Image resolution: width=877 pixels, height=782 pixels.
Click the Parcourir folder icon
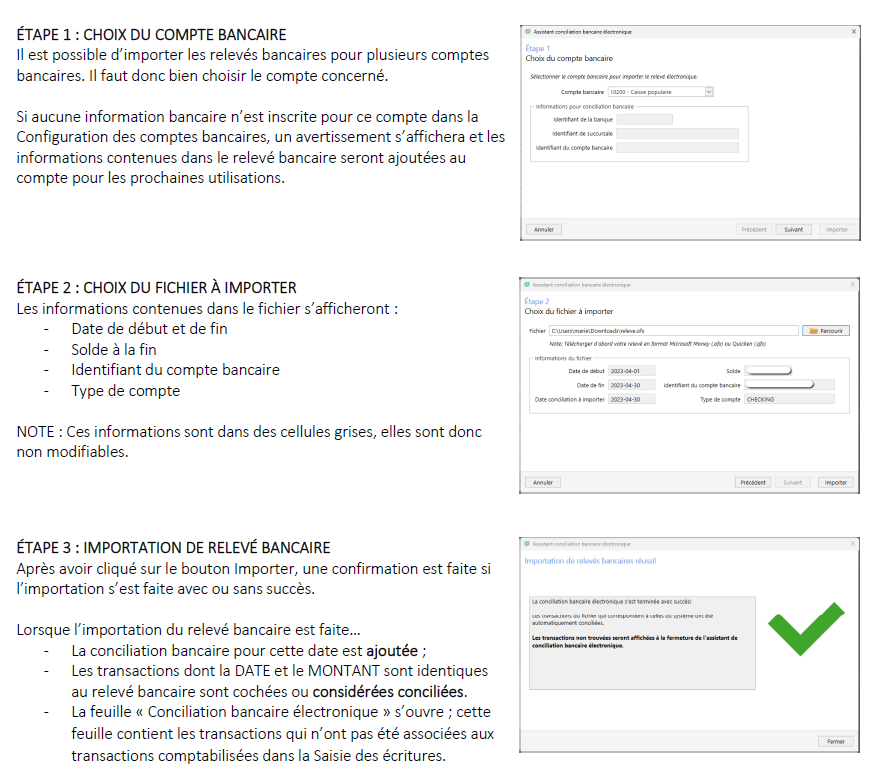pos(814,331)
